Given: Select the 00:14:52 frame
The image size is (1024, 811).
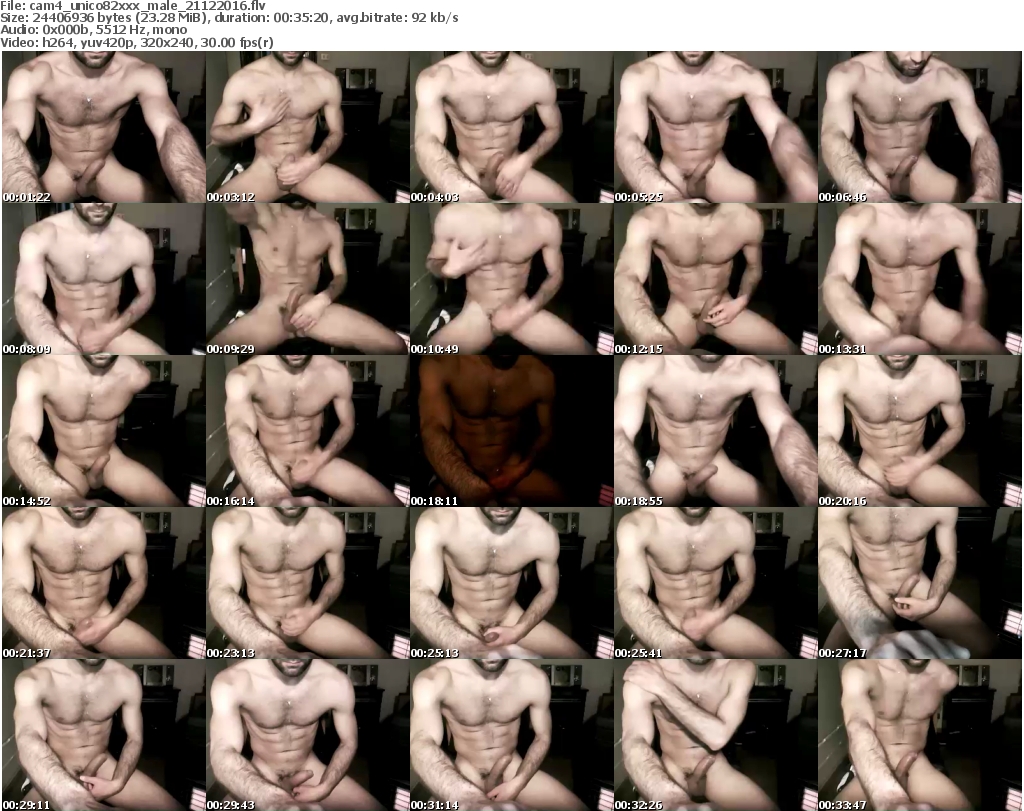Looking at the screenshot, I should coord(103,431).
